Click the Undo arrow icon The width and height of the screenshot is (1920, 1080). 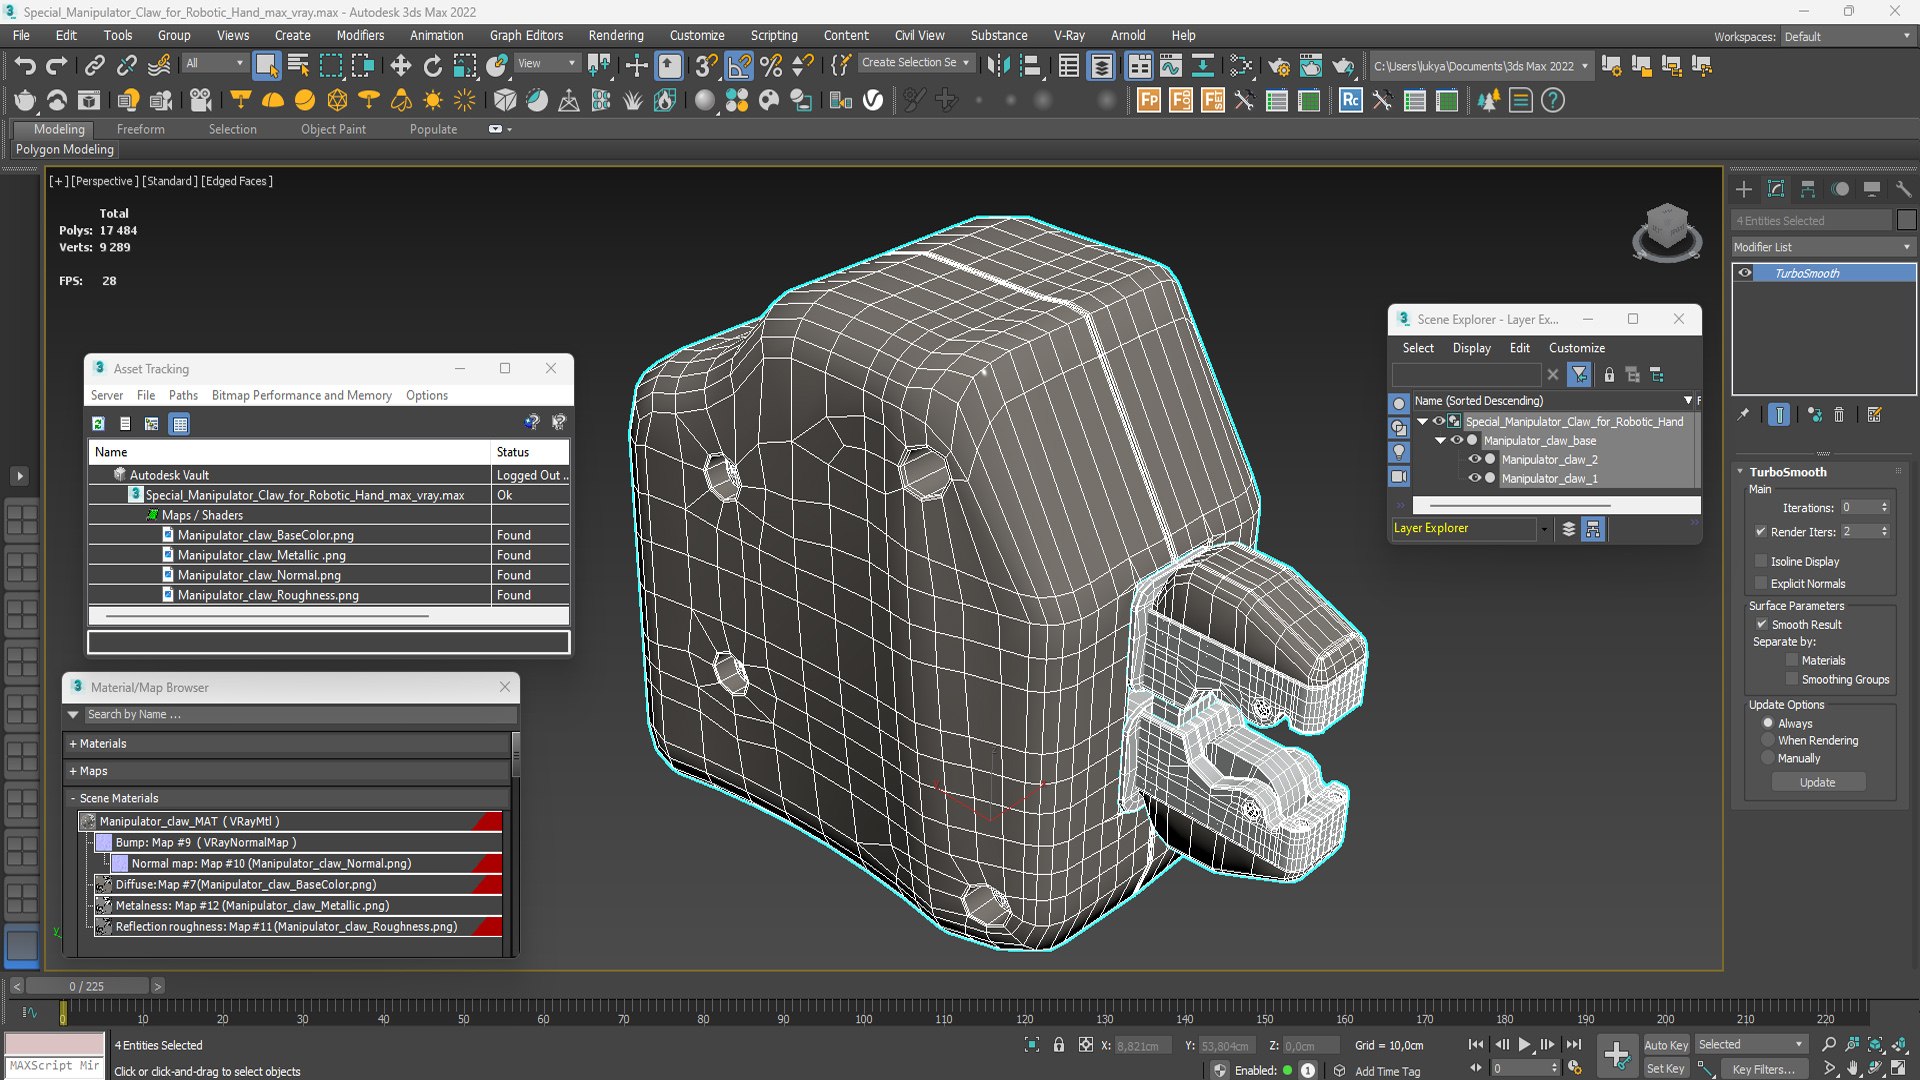coord(24,66)
